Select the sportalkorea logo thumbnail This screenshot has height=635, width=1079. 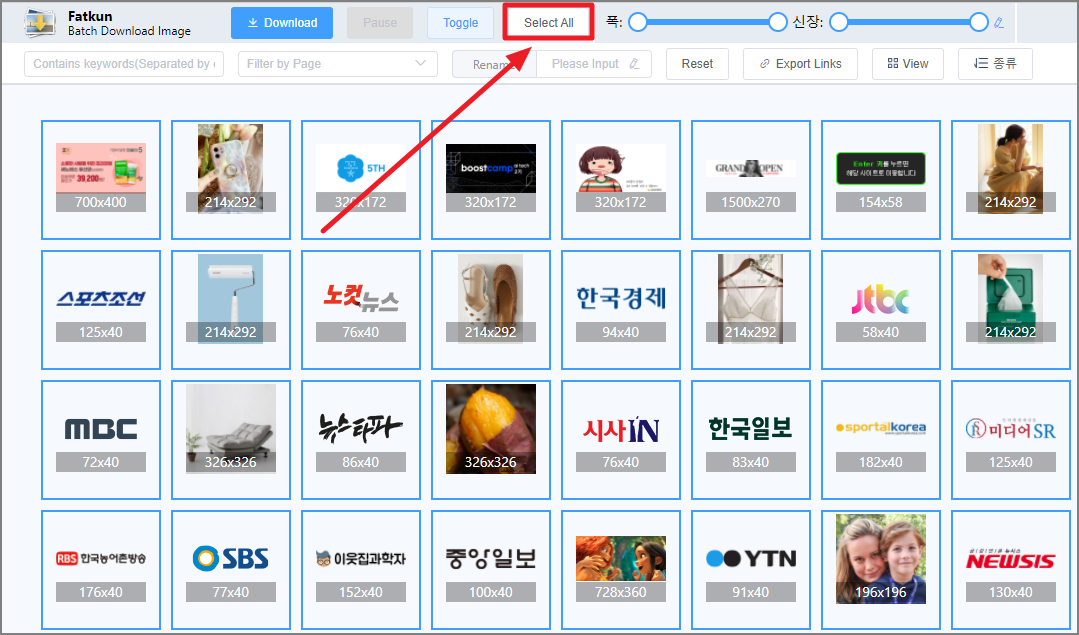point(881,440)
